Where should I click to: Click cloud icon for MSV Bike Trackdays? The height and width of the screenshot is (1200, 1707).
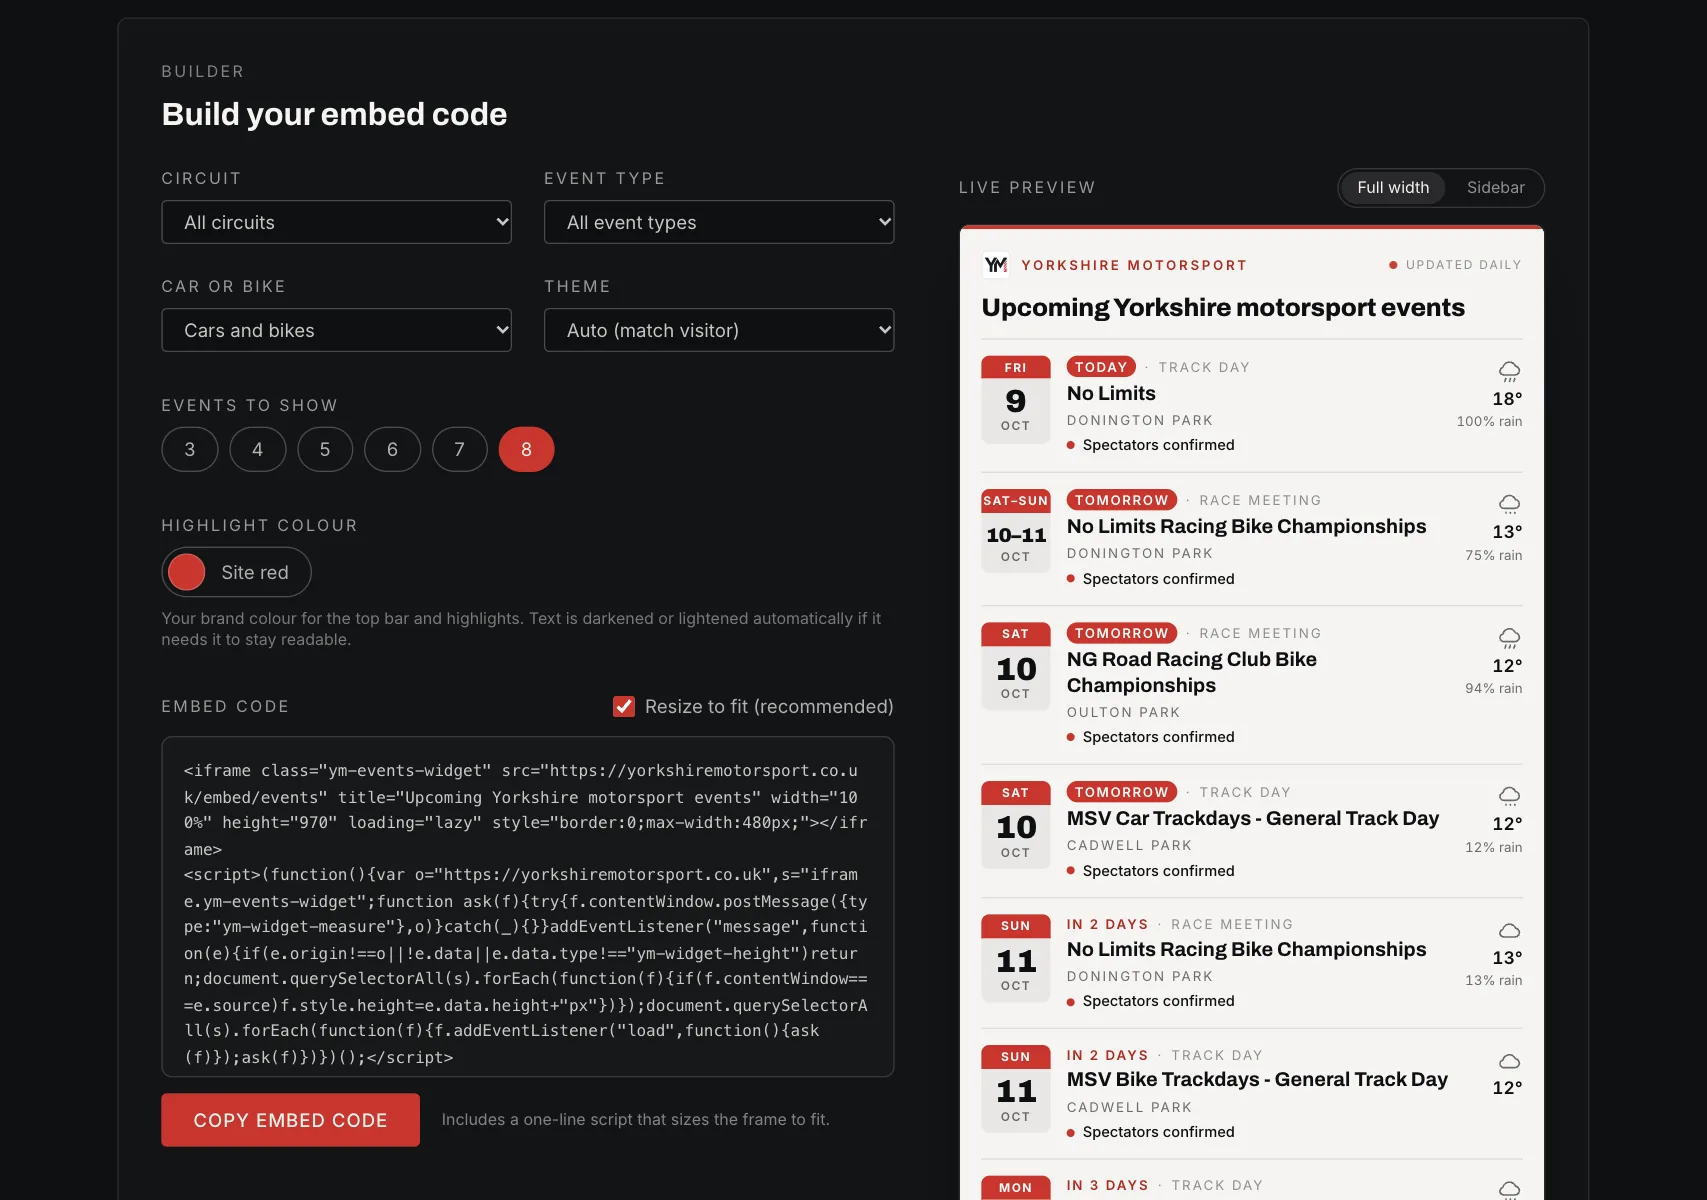1509,1061
